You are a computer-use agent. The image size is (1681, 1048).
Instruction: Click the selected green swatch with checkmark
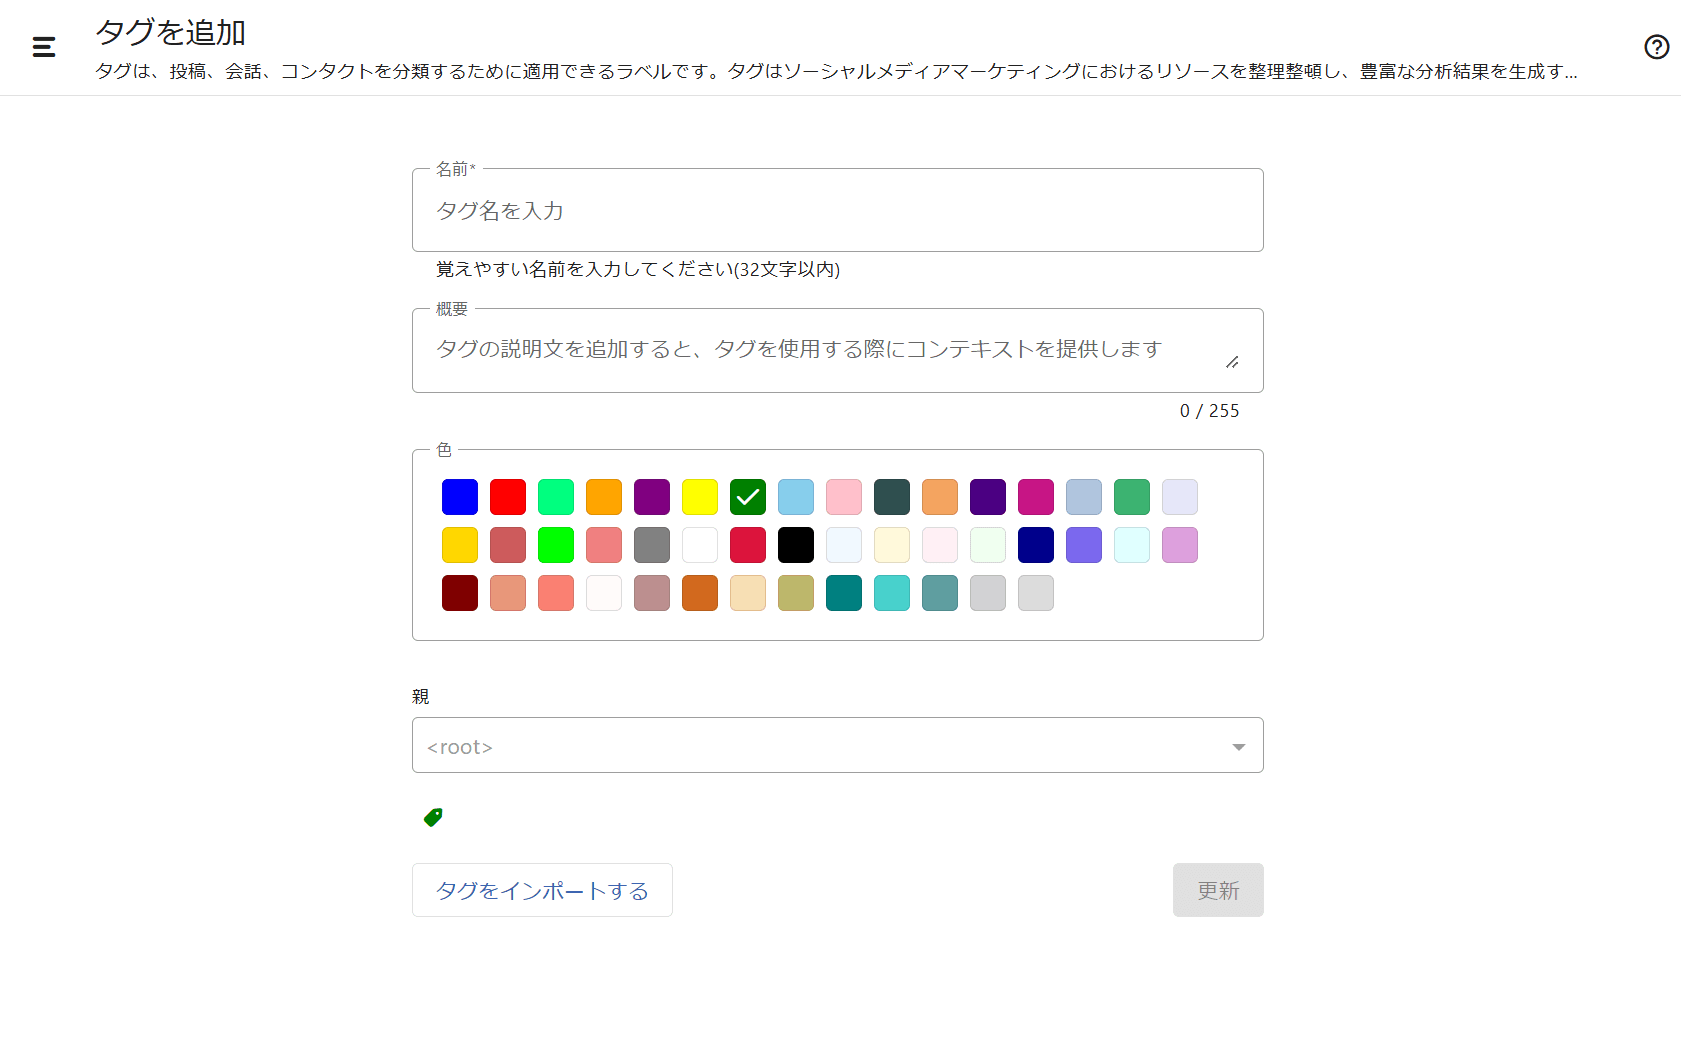click(x=748, y=497)
